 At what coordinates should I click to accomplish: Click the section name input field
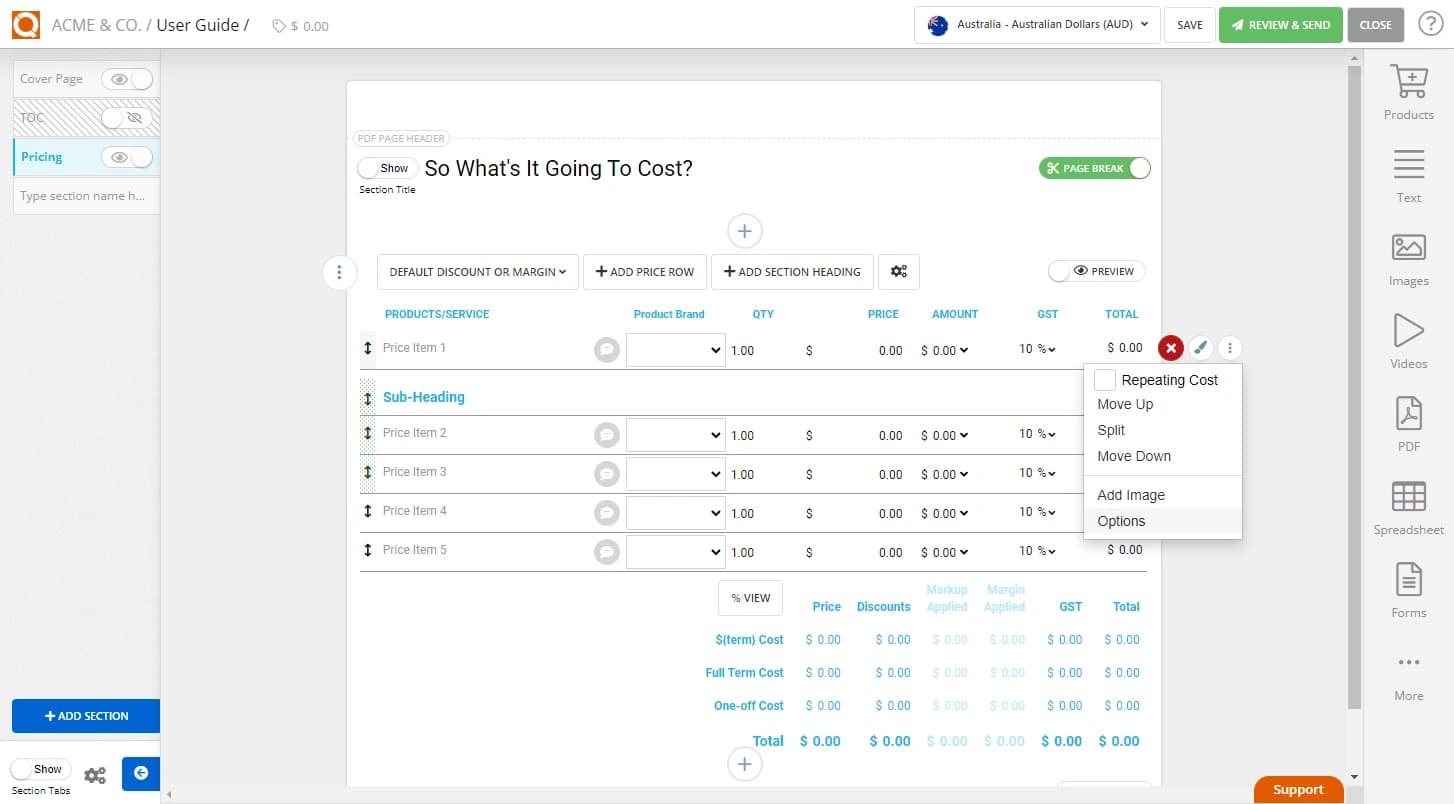pos(85,195)
